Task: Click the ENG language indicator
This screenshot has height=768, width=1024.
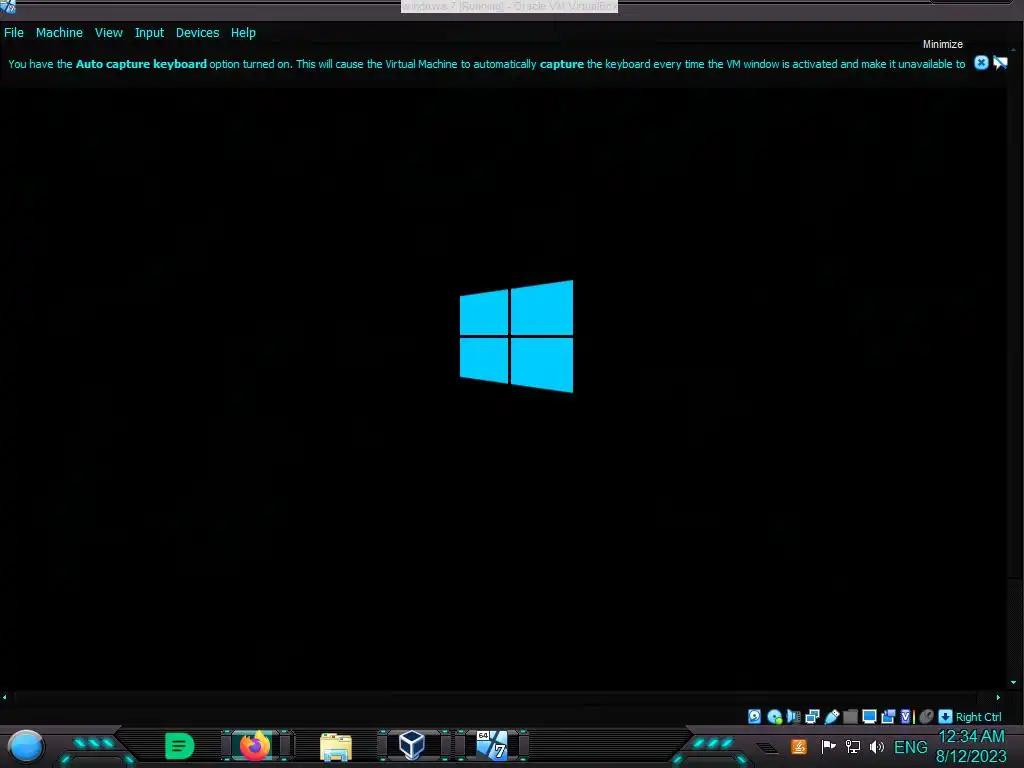Action: 910,746
